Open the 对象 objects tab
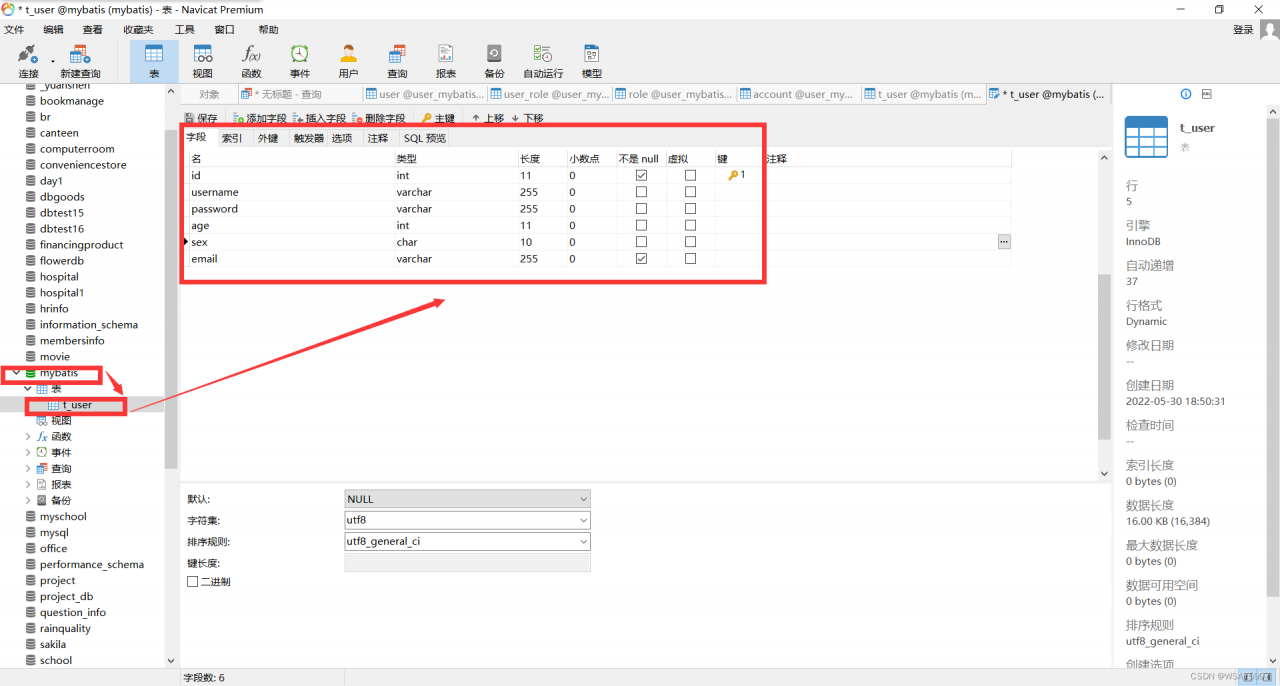The height and width of the screenshot is (686, 1280). (x=209, y=94)
